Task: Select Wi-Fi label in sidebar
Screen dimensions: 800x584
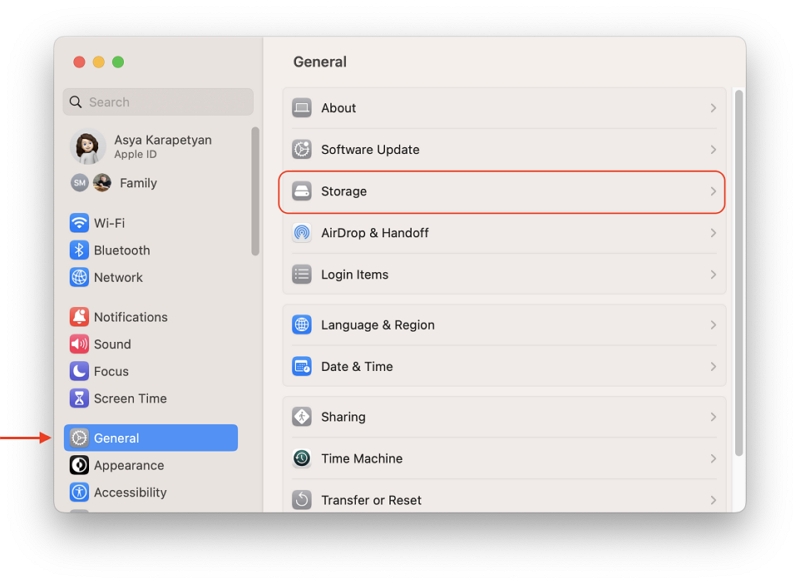Action: (x=109, y=223)
